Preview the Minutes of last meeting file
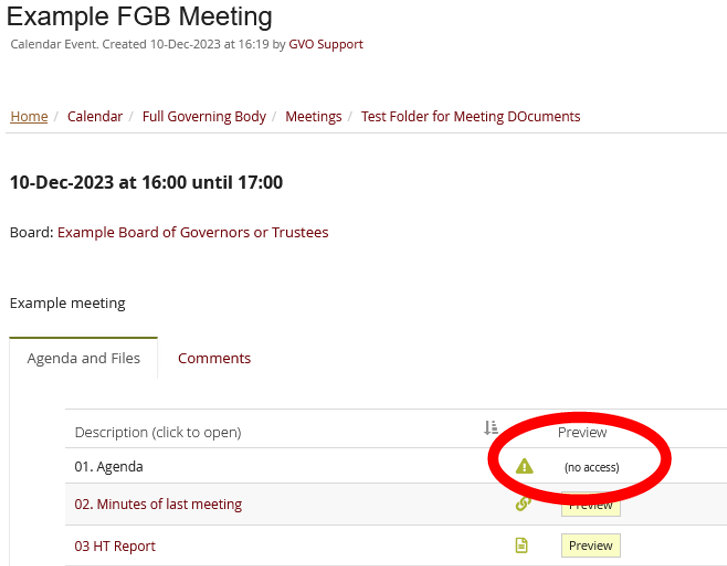Viewport: 727px width, 566px height. [590, 506]
